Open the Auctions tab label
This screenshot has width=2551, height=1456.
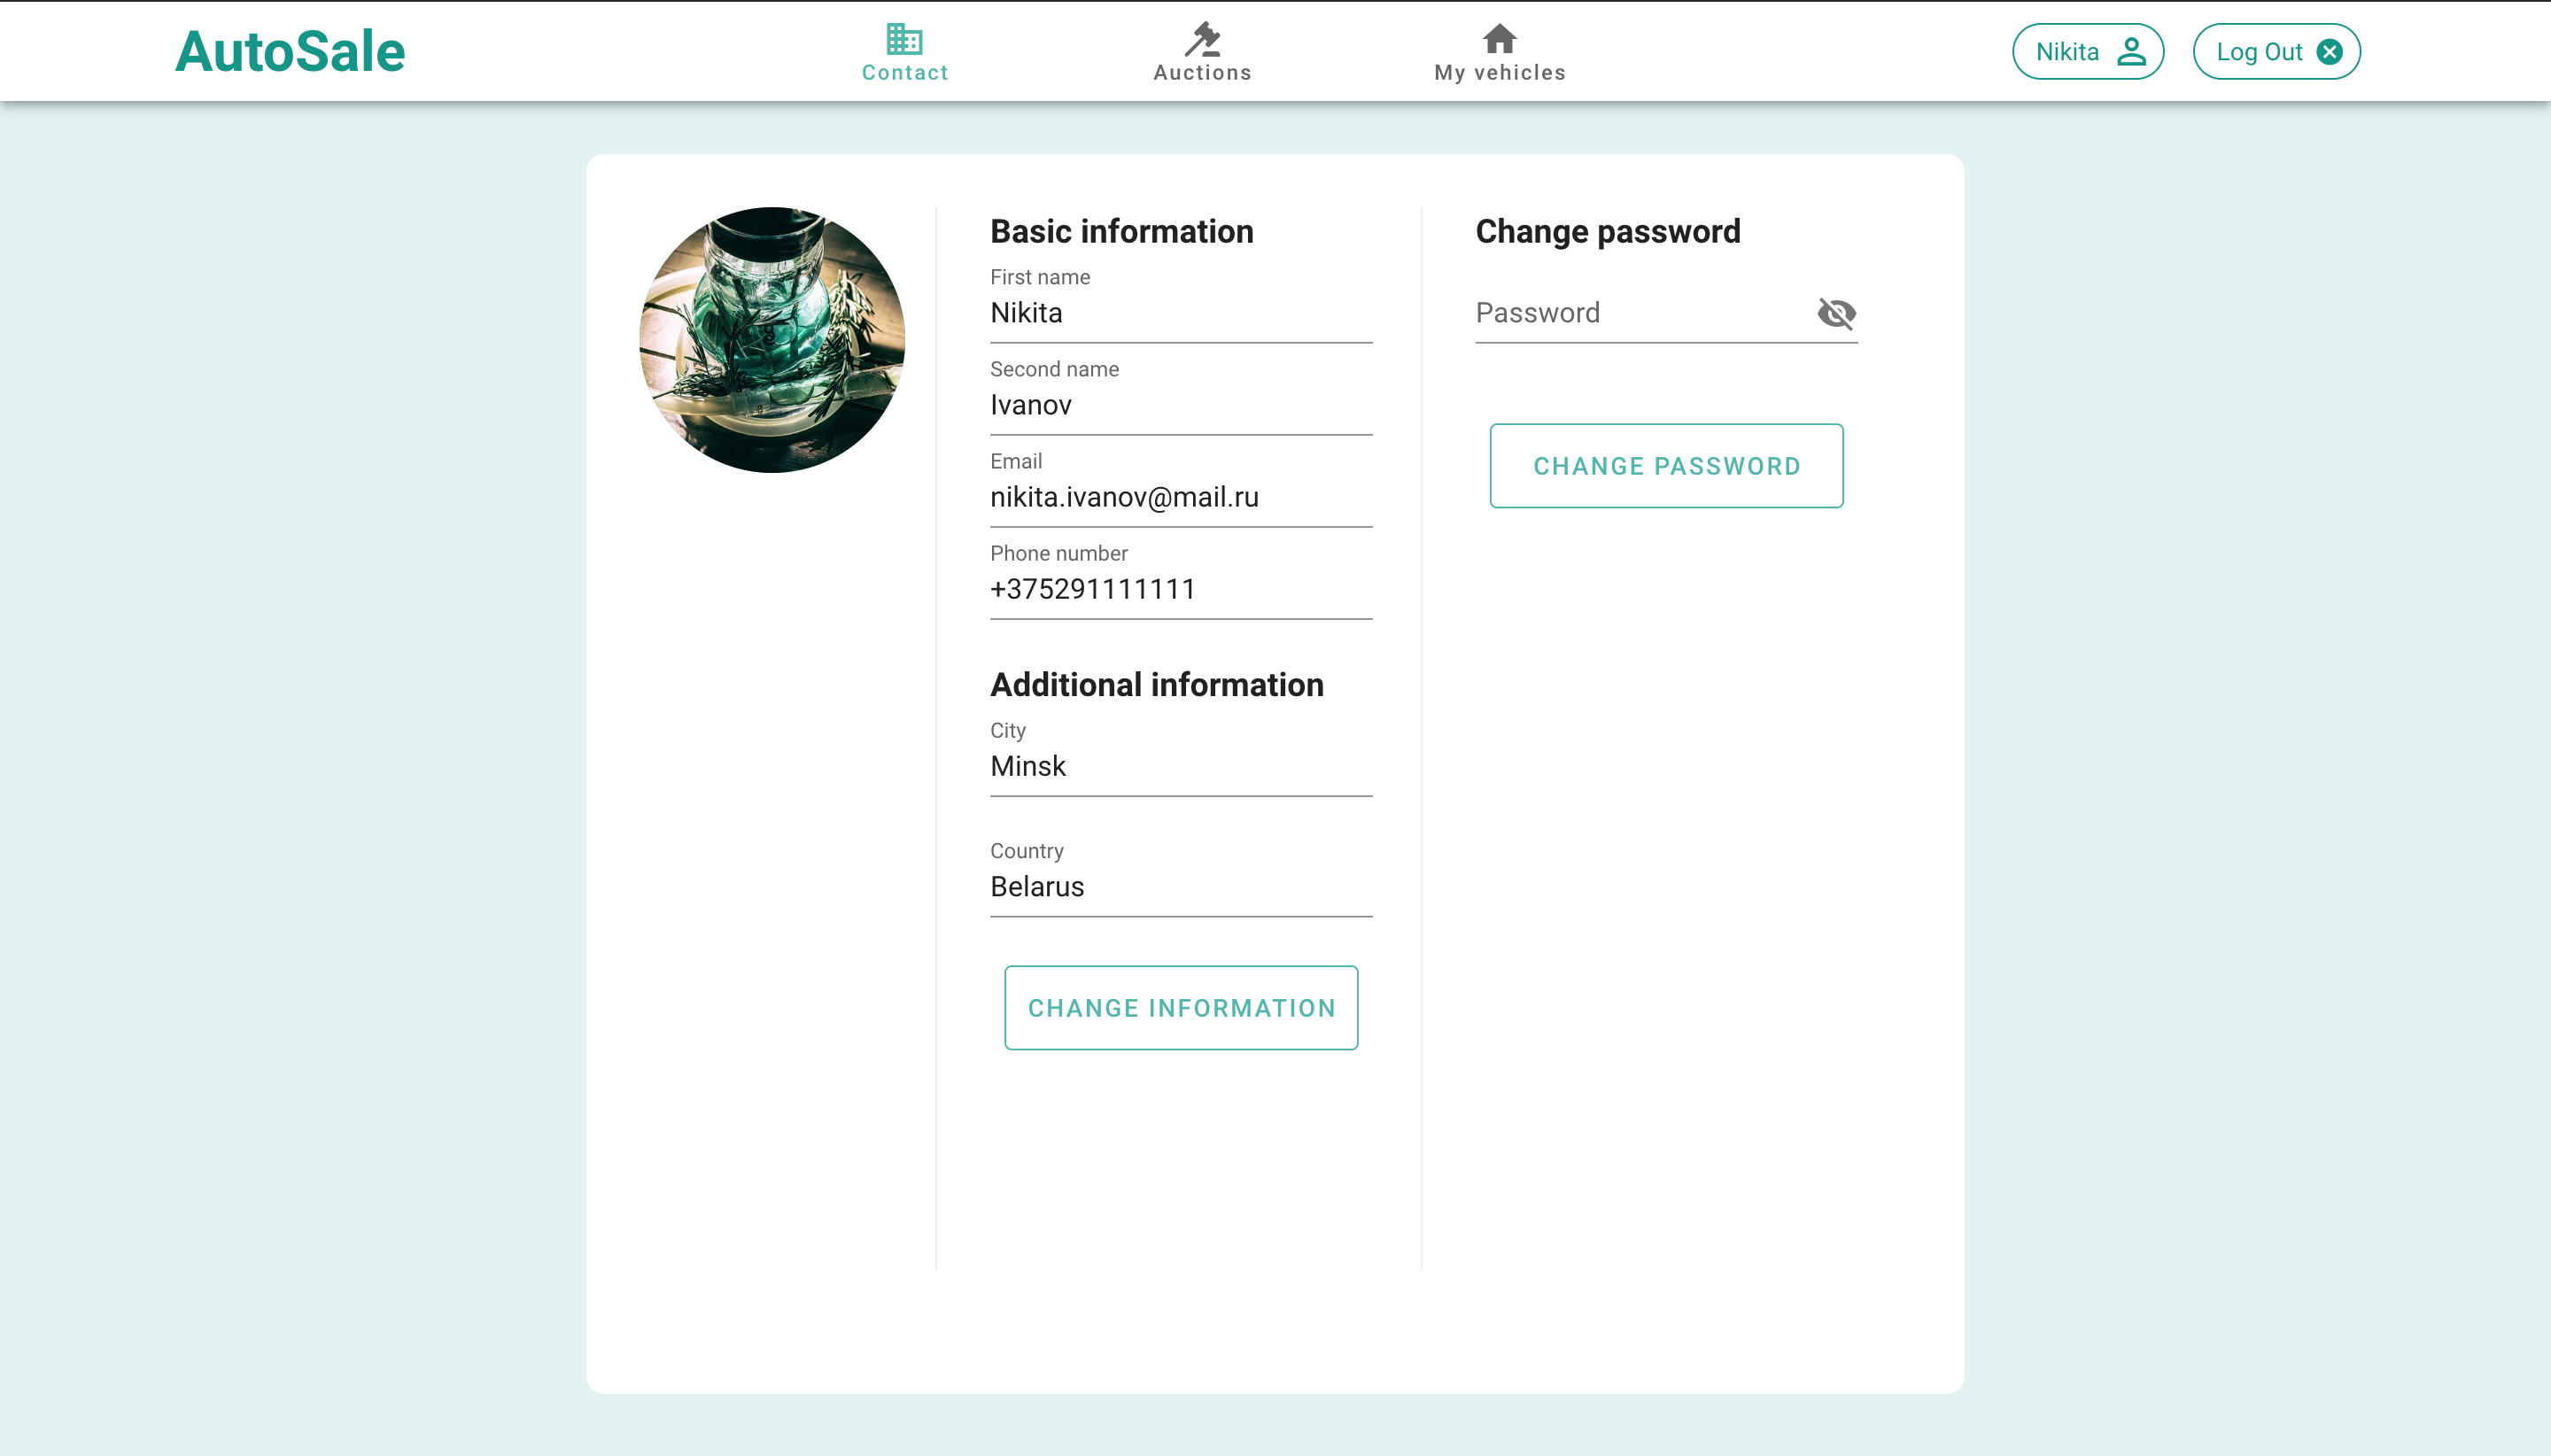tap(1202, 73)
